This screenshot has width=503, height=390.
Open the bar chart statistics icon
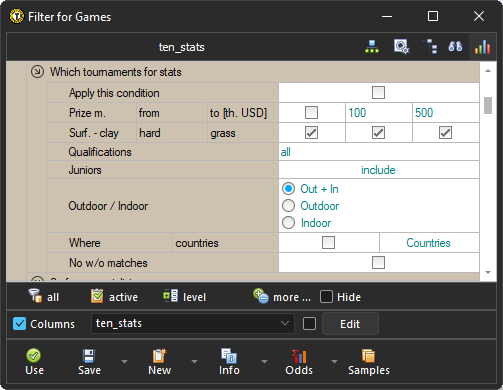[482, 47]
